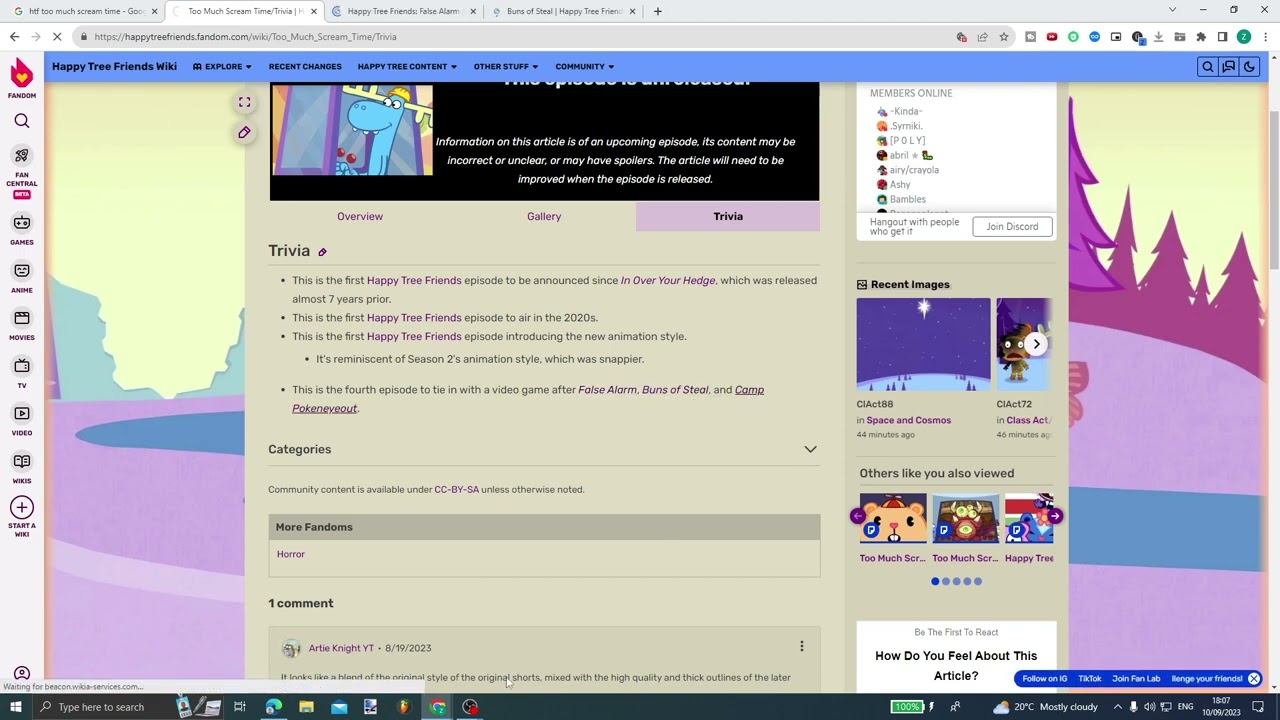1280x720 pixels.
Task: Select the last carousel page dot
Action: (x=978, y=581)
